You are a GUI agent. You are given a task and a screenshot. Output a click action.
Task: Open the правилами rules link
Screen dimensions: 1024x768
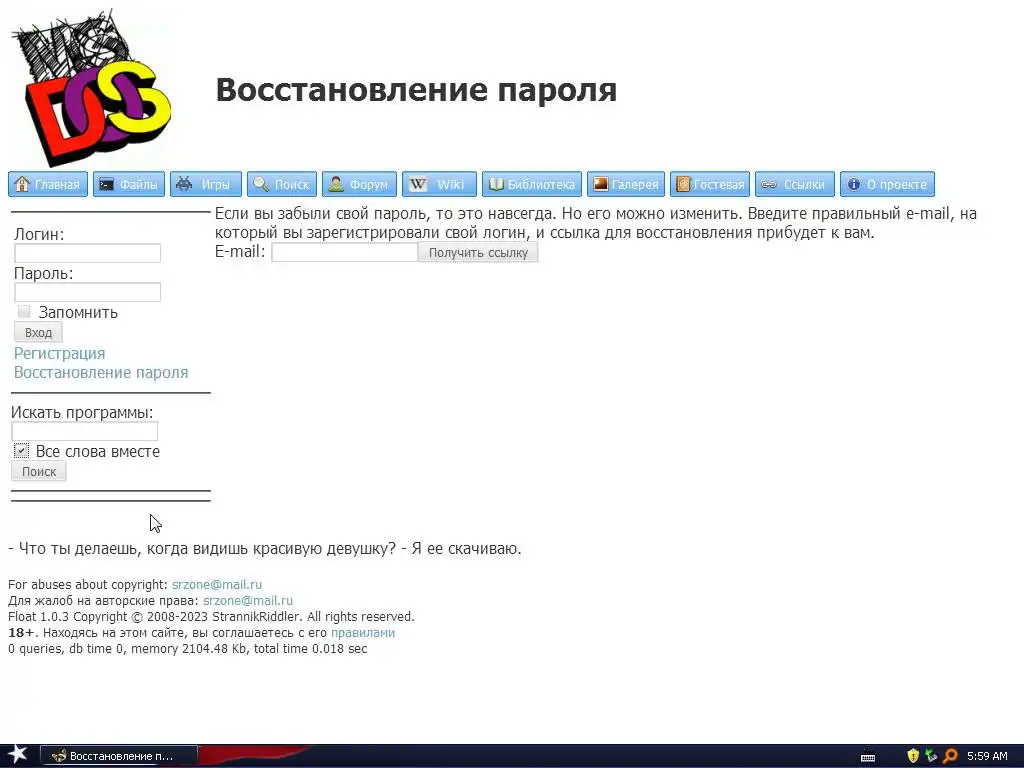click(x=363, y=633)
